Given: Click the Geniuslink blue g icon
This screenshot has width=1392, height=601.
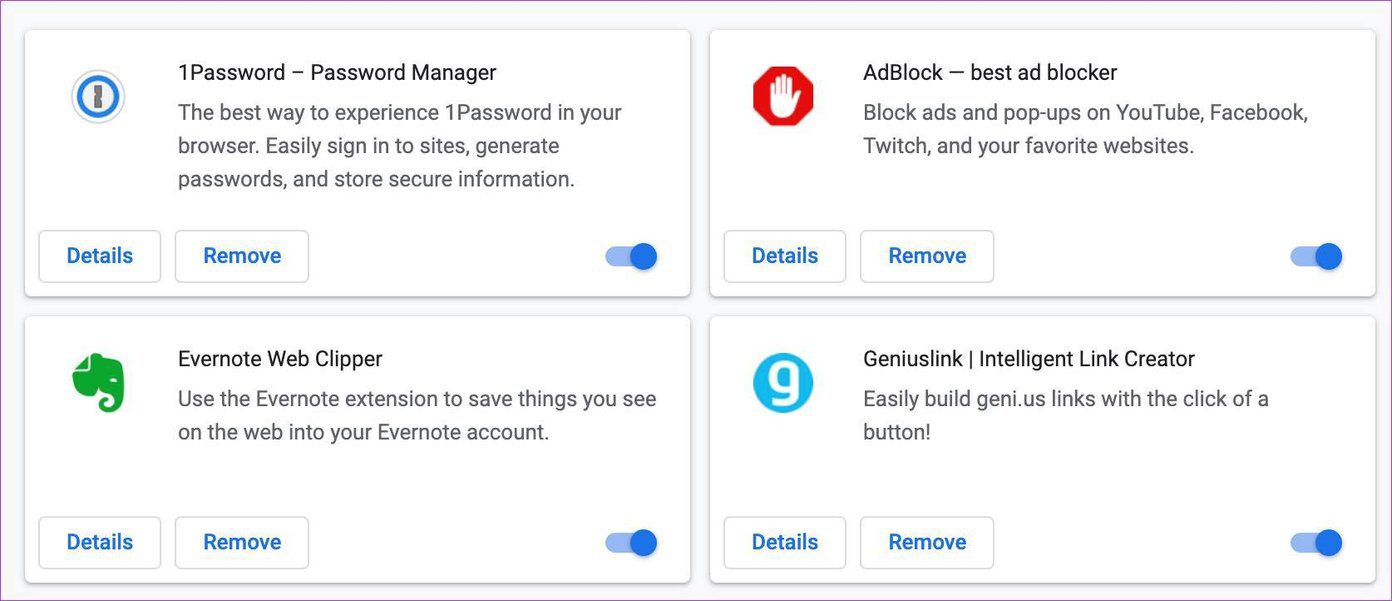Looking at the screenshot, I should [x=783, y=383].
